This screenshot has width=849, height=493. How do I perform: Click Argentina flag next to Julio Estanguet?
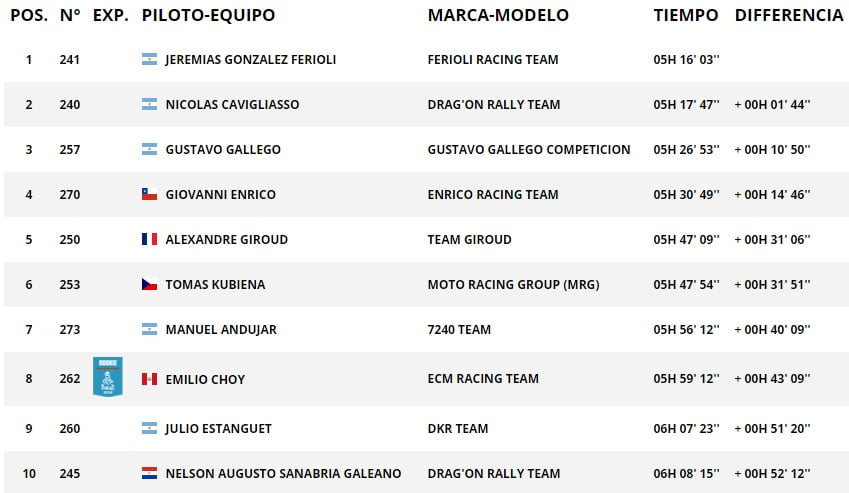[x=149, y=428]
